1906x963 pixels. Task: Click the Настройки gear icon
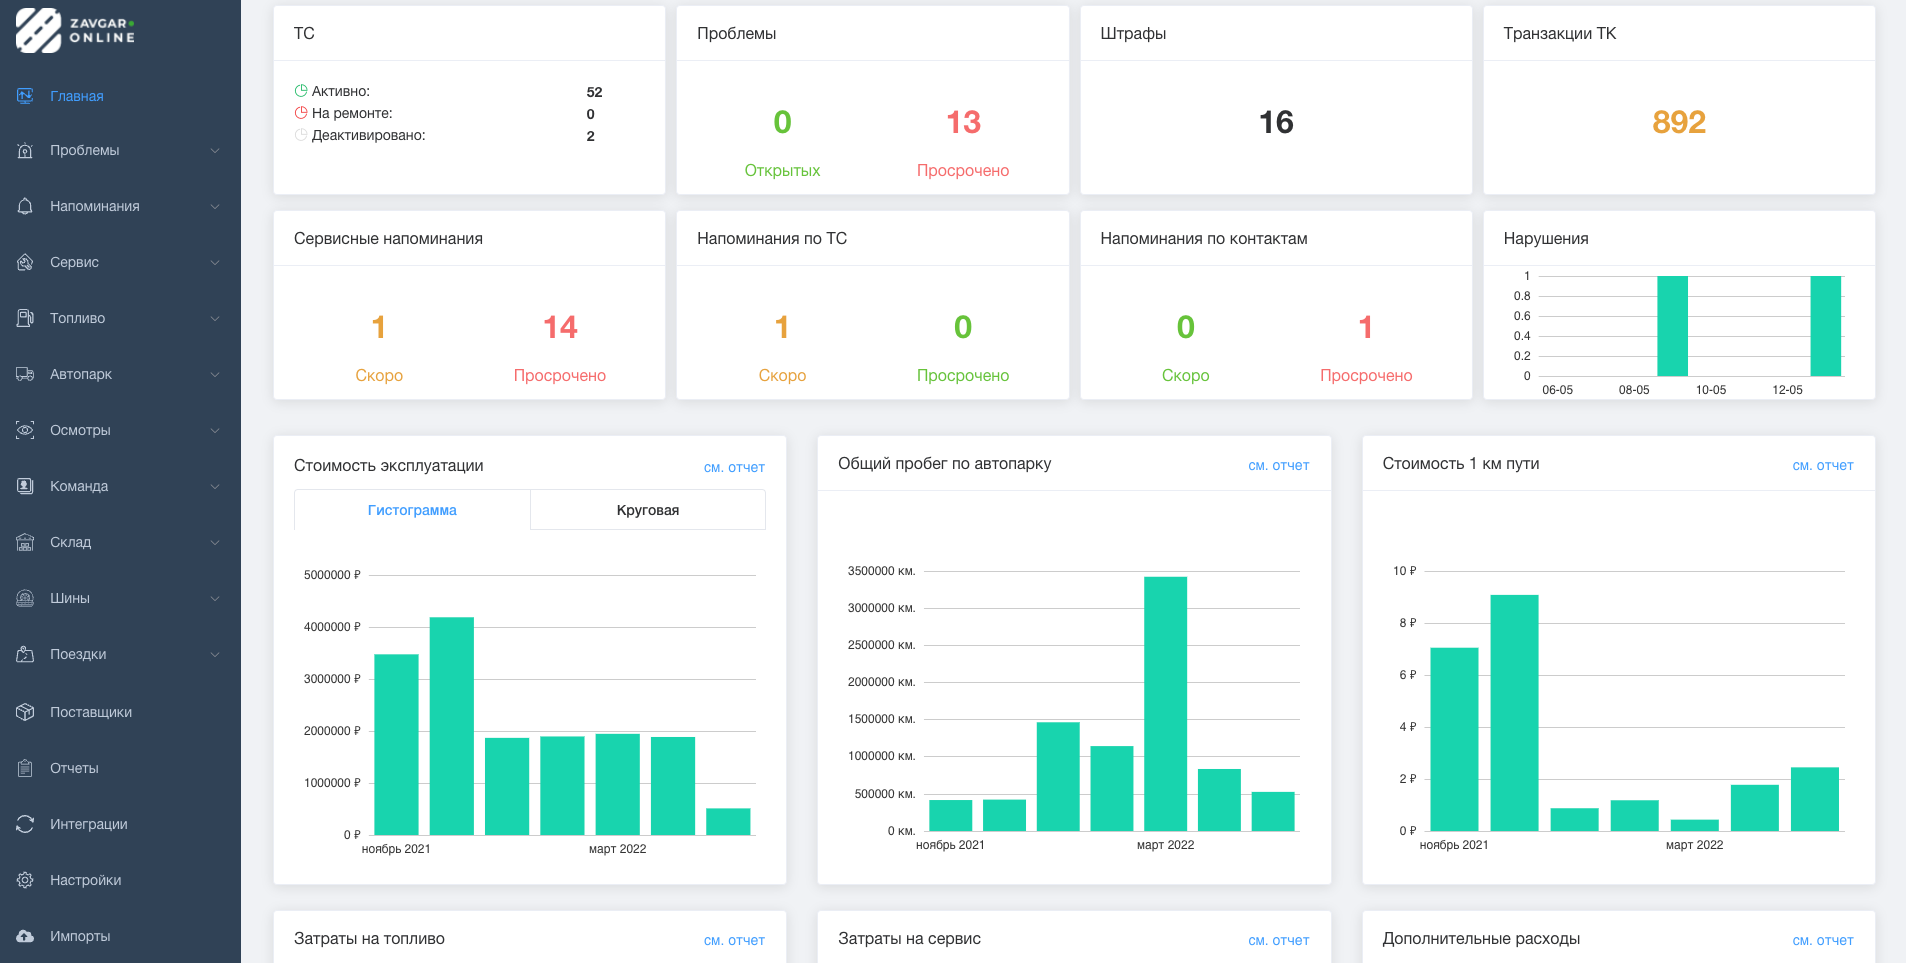point(25,880)
